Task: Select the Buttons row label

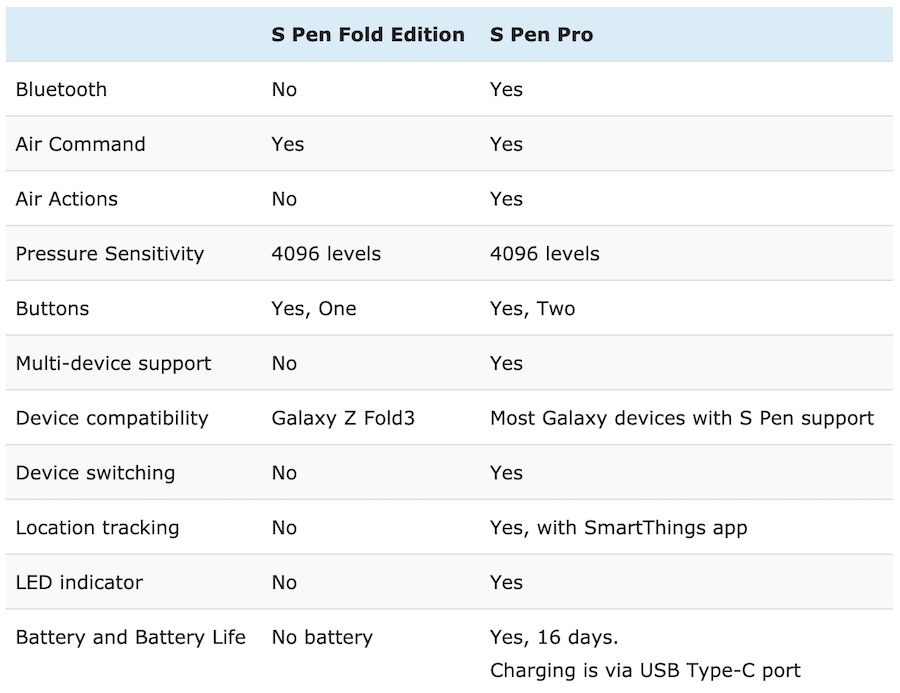Action: tap(52, 309)
